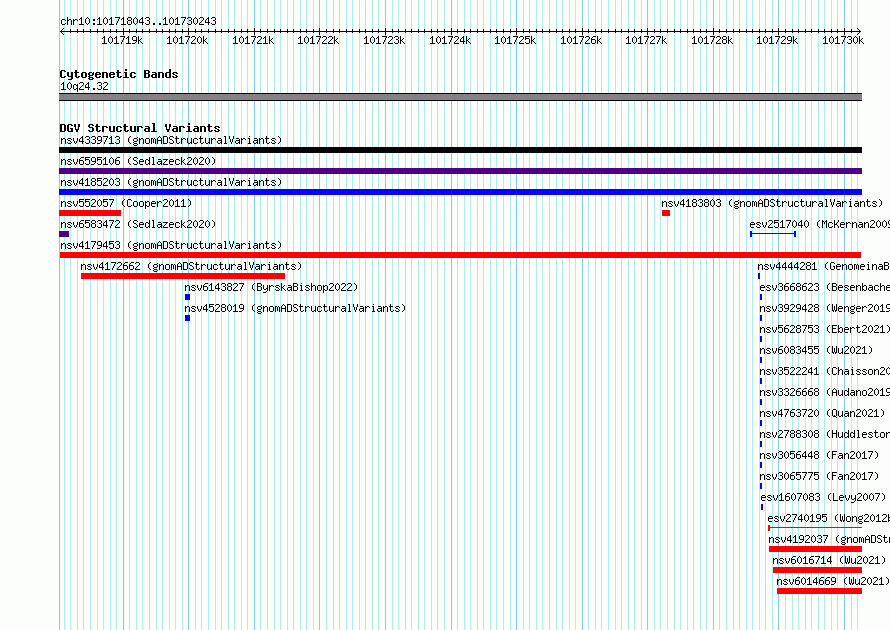The image size is (890, 630).
Task: Click the 101725k ruler tick
Action: [515, 40]
